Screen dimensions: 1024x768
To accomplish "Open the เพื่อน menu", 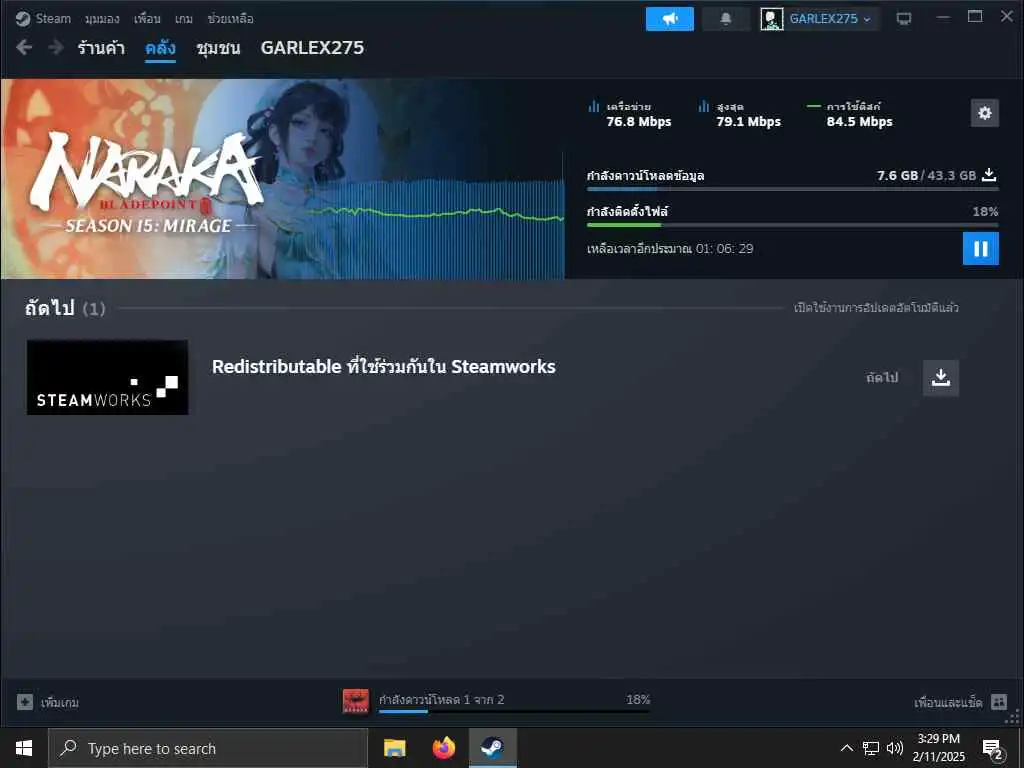I will pyautogui.click(x=147, y=19).
